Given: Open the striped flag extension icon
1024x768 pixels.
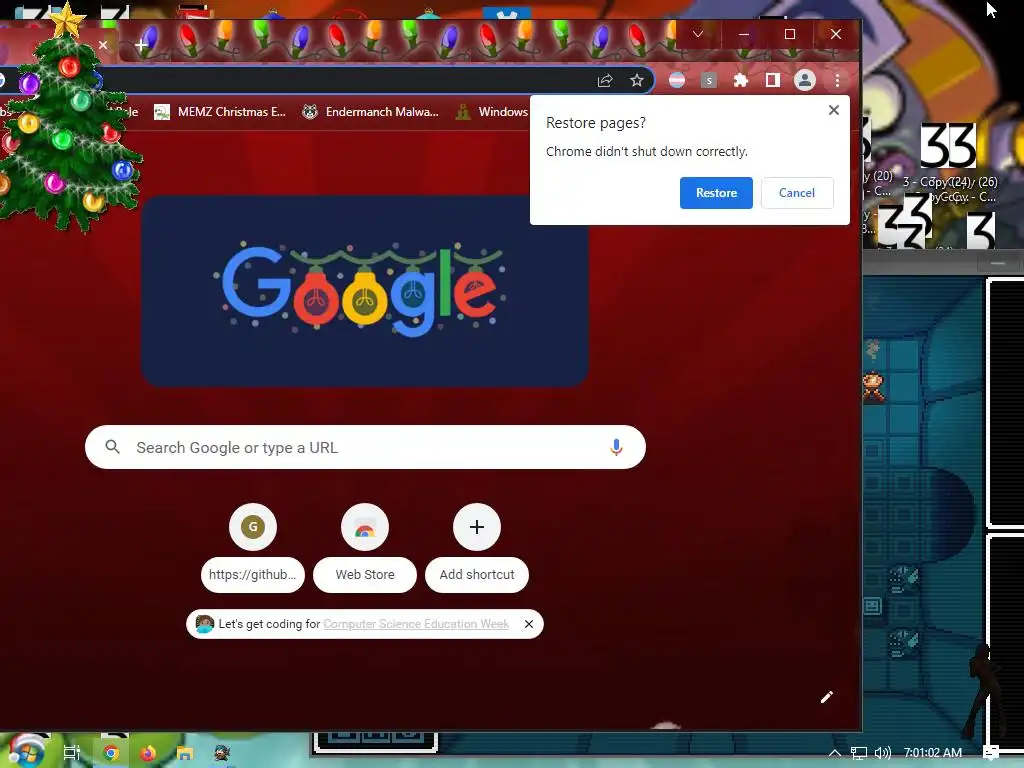Looking at the screenshot, I should tap(677, 80).
